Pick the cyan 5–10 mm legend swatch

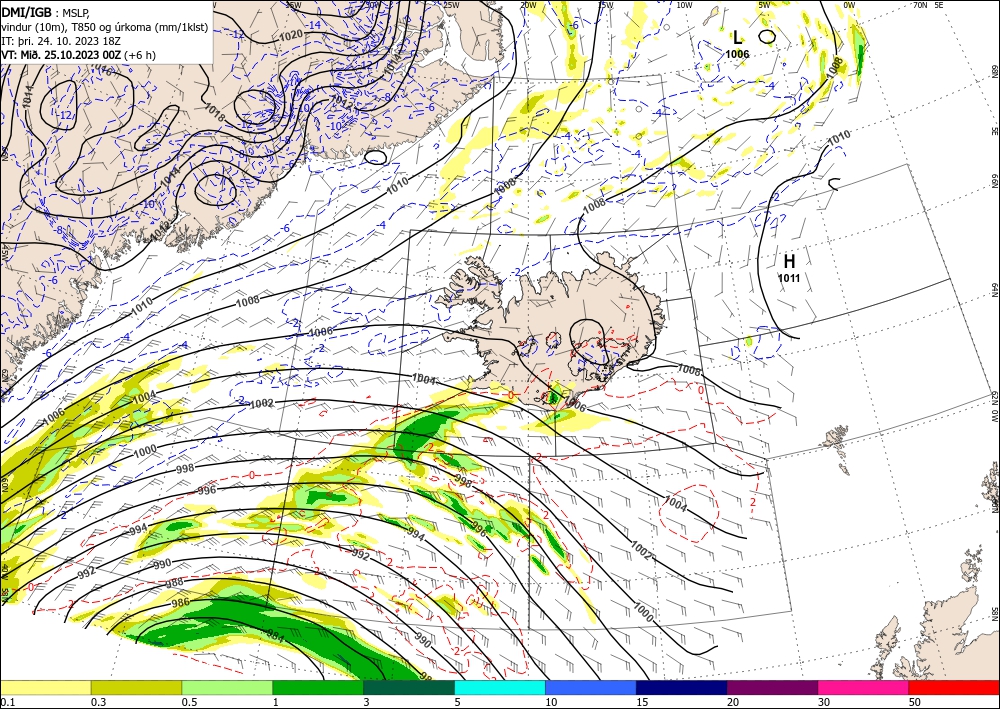500,687
